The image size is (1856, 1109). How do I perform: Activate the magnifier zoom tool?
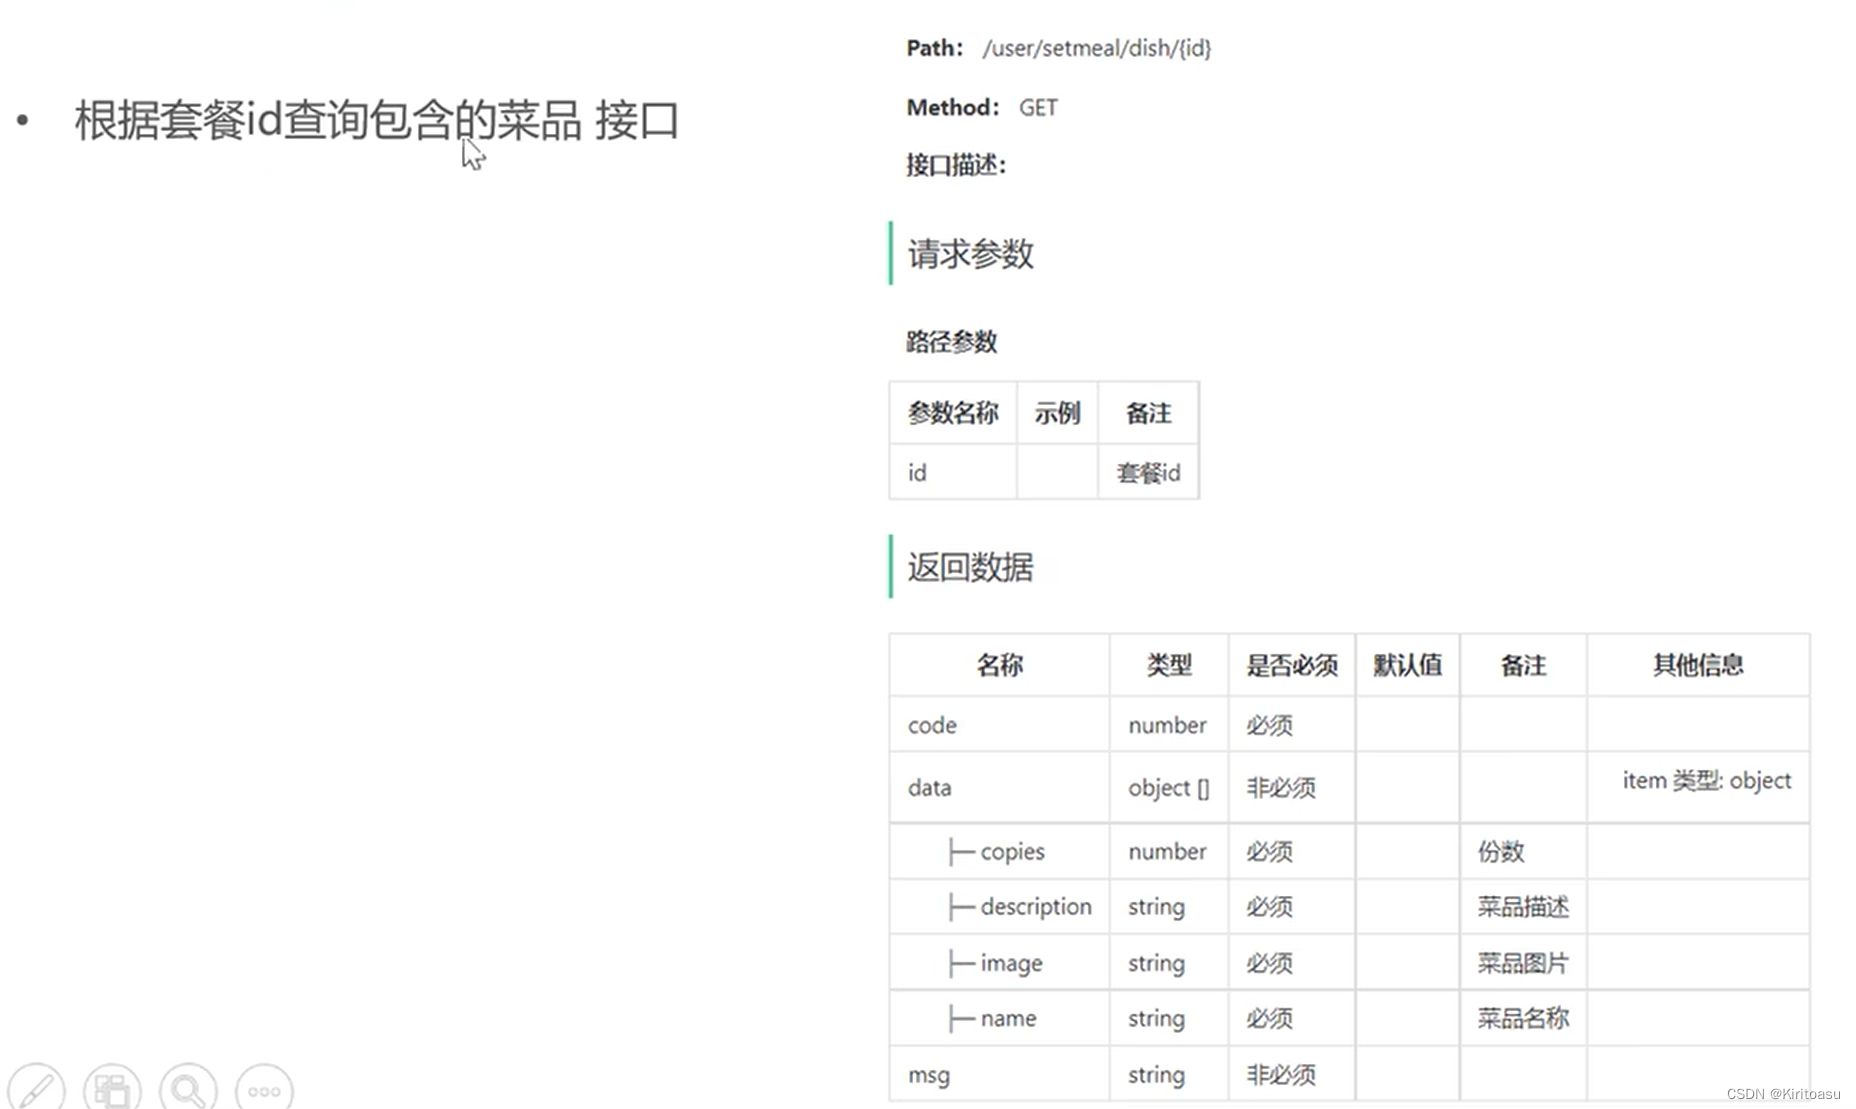tap(187, 1088)
